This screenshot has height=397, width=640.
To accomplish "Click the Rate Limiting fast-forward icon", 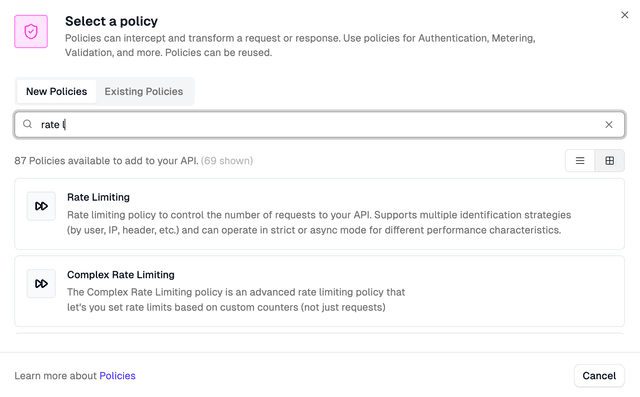I will pyautogui.click(x=41, y=206).
